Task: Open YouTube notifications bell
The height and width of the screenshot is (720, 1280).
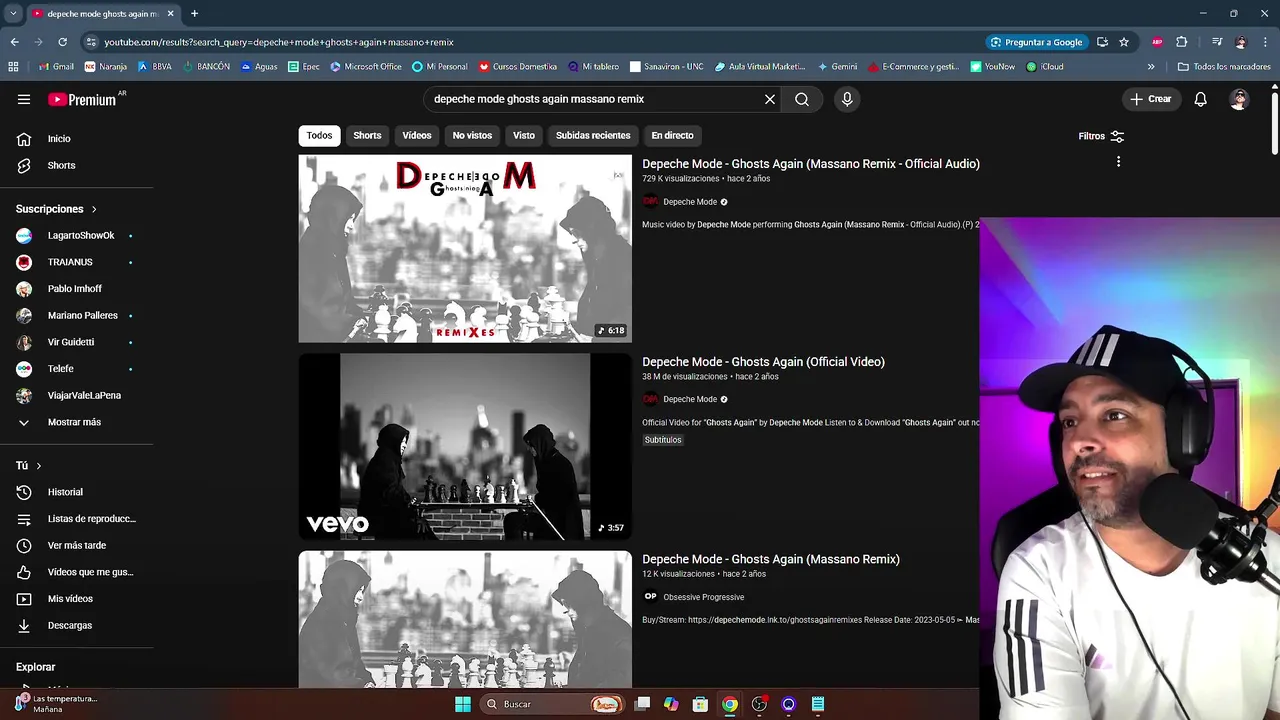Action: coord(1201,99)
